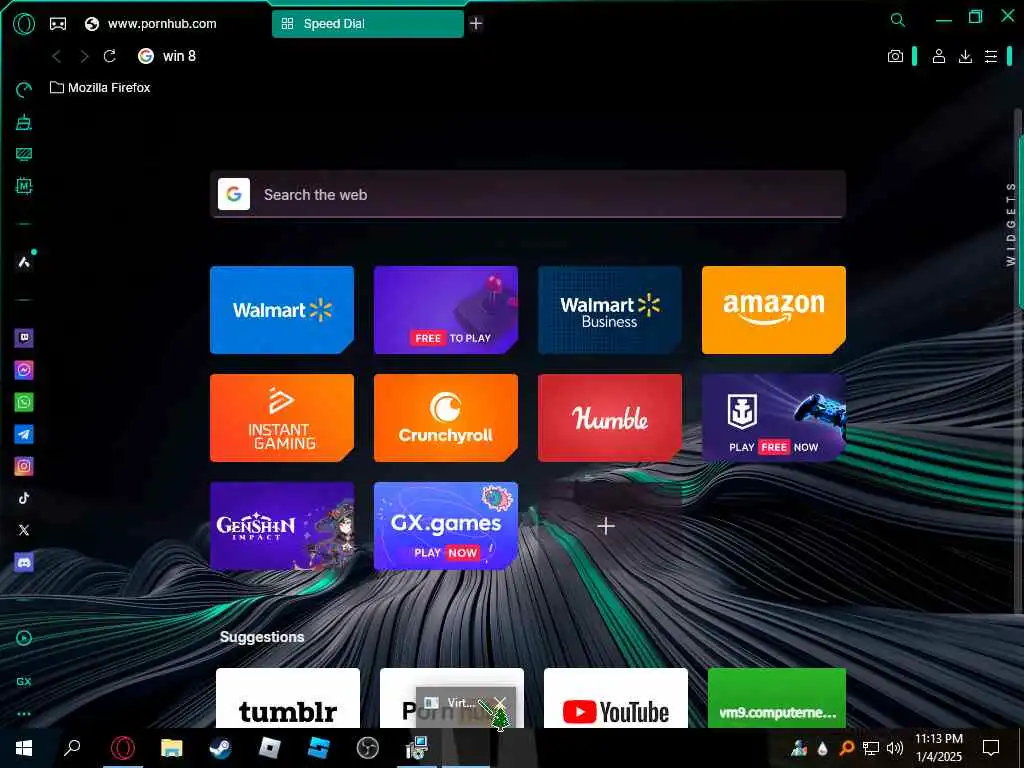The height and width of the screenshot is (768, 1024).
Task: Open File Explorer from taskbar
Action: [x=172, y=748]
